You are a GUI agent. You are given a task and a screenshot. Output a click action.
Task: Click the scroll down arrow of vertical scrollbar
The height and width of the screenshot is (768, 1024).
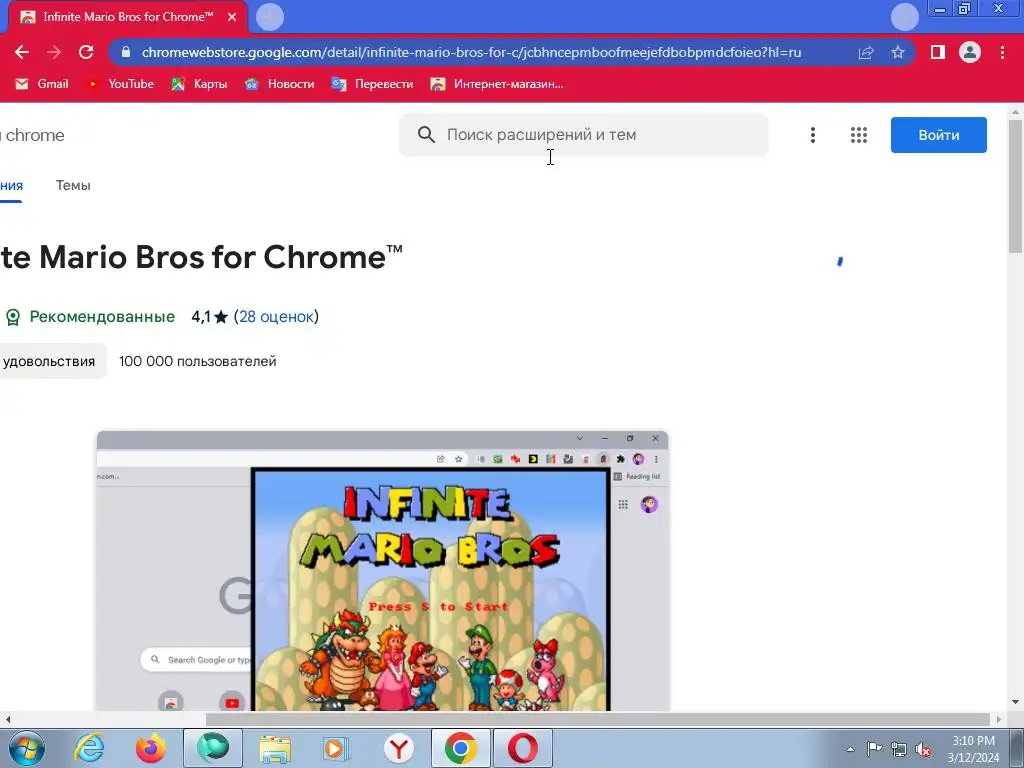(1015, 703)
